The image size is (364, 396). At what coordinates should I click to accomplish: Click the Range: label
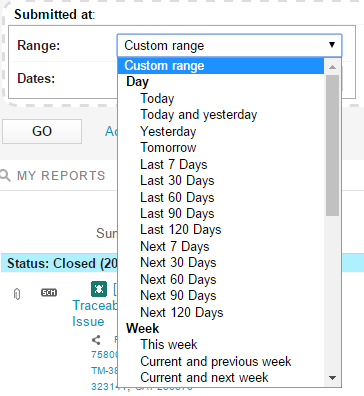tap(39, 45)
